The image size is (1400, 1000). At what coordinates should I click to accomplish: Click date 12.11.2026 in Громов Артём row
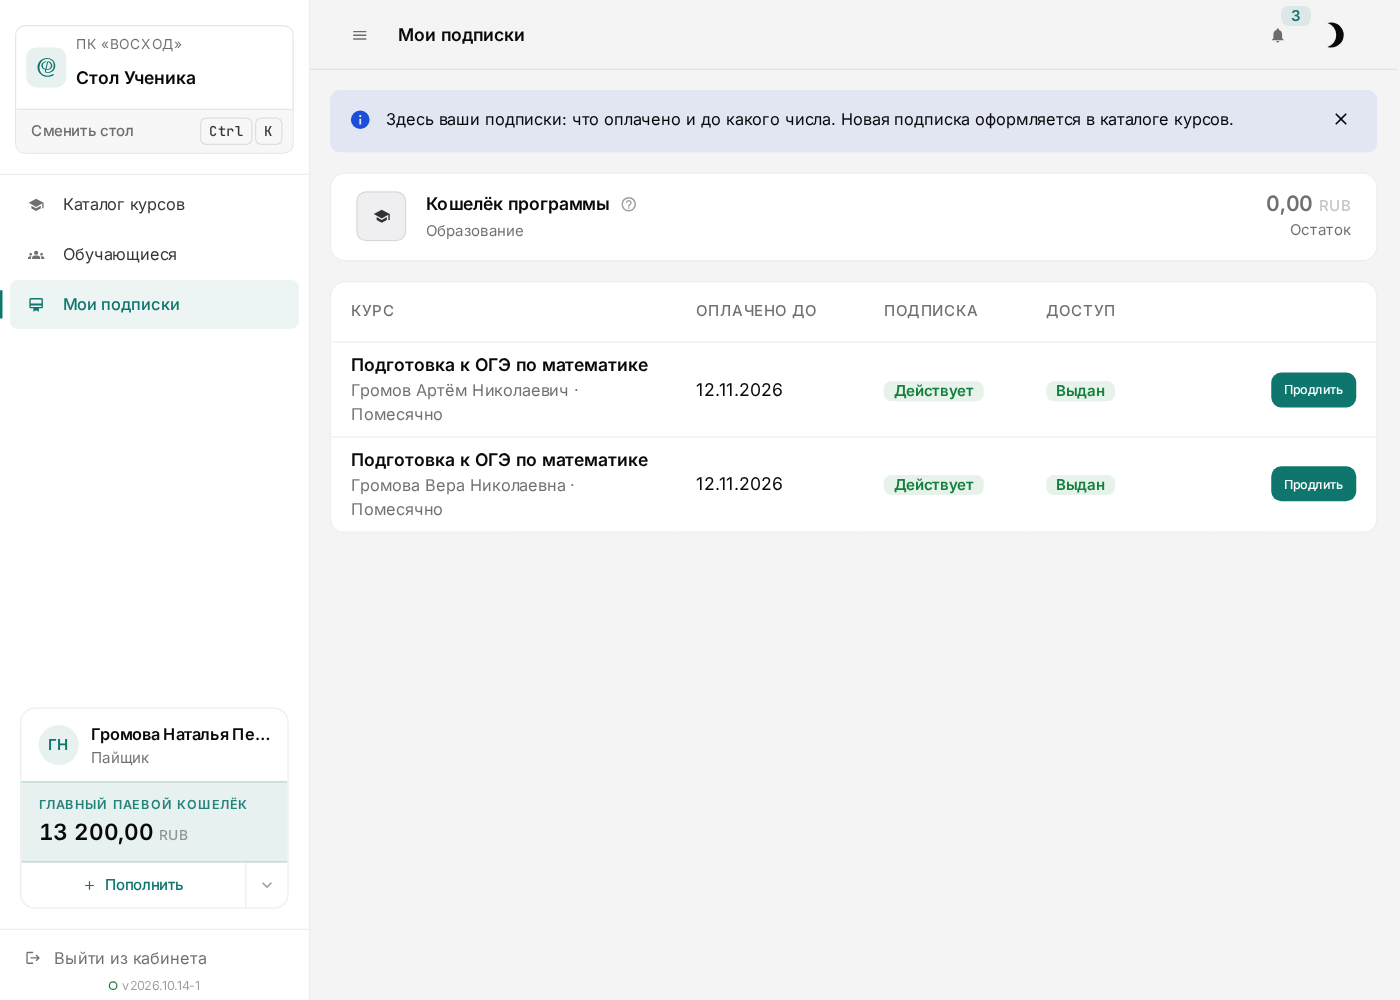(x=739, y=390)
